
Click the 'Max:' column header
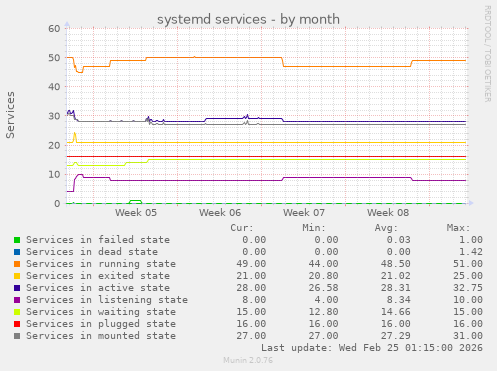(x=458, y=228)
